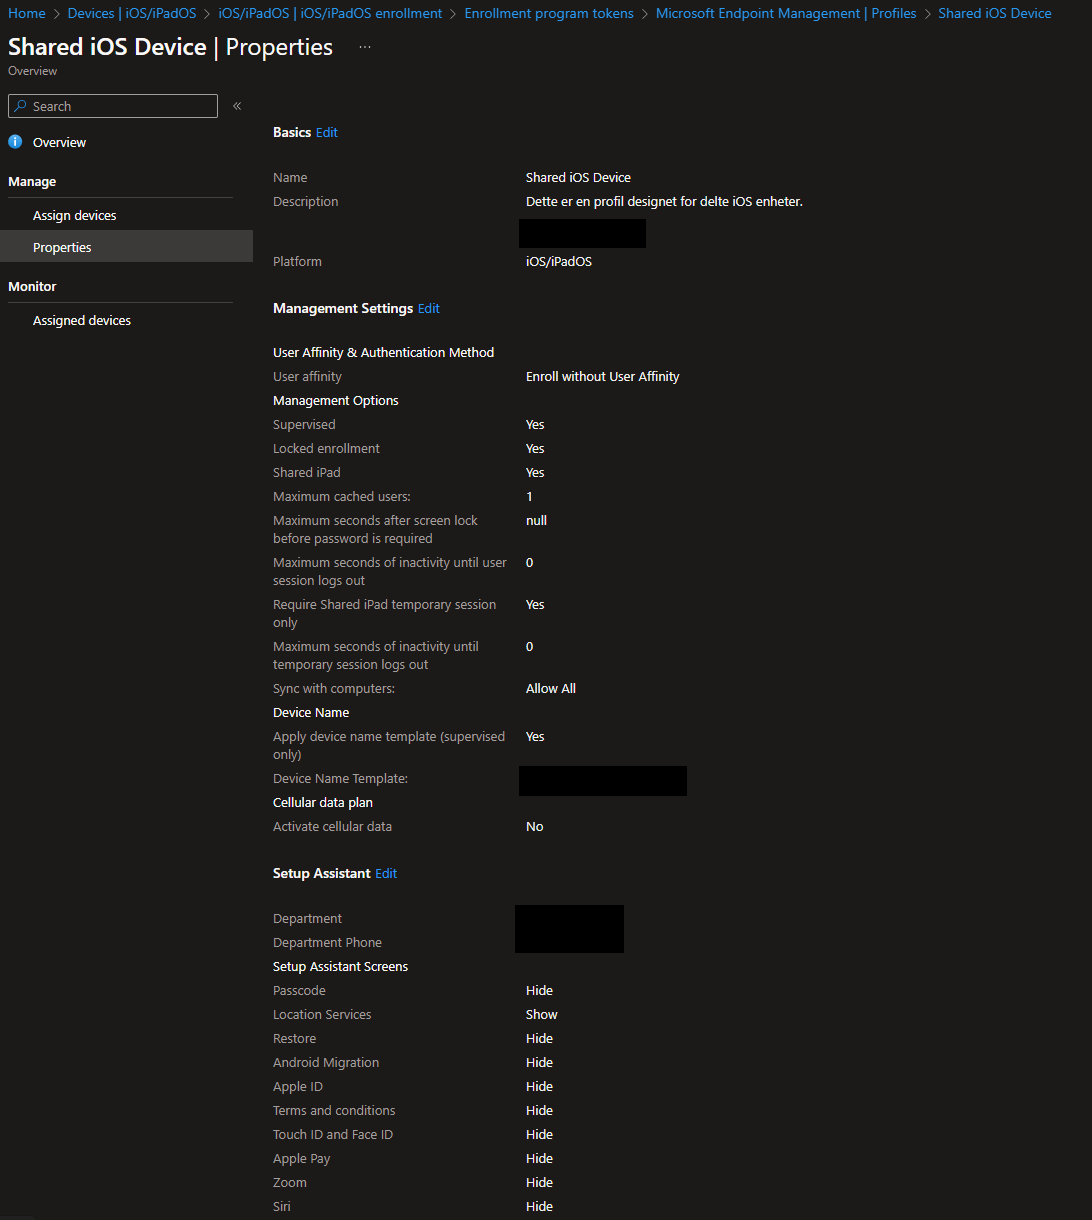Click the Overview link below the title
Image resolution: width=1092 pixels, height=1220 pixels.
pyautogui.click(x=32, y=70)
